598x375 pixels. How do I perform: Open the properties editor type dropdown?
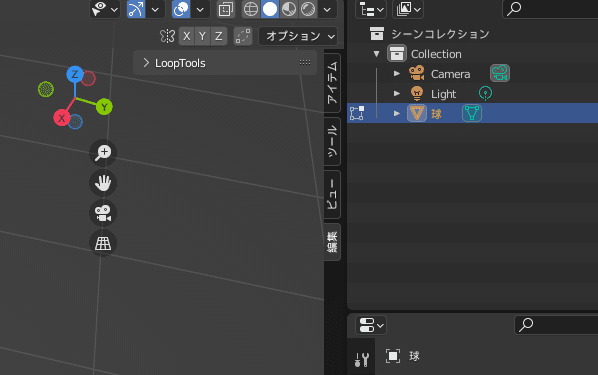pyautogui.click(x=371, y=325)
